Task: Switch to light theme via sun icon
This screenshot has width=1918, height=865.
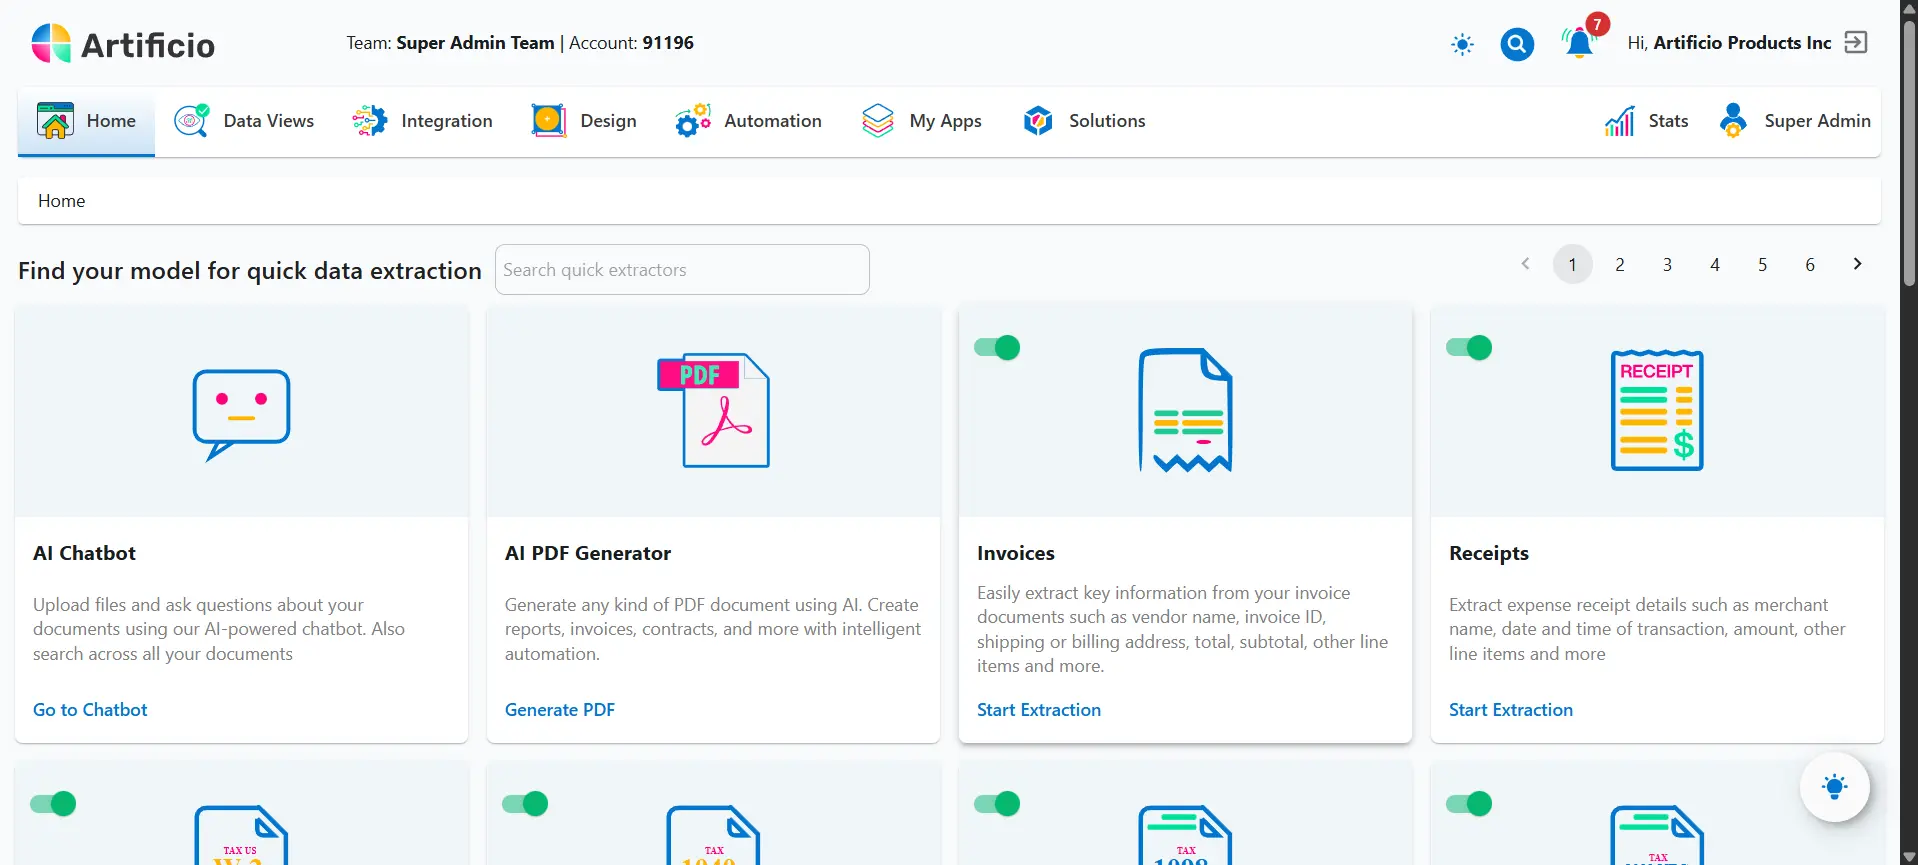Action: pos(1462,44)
